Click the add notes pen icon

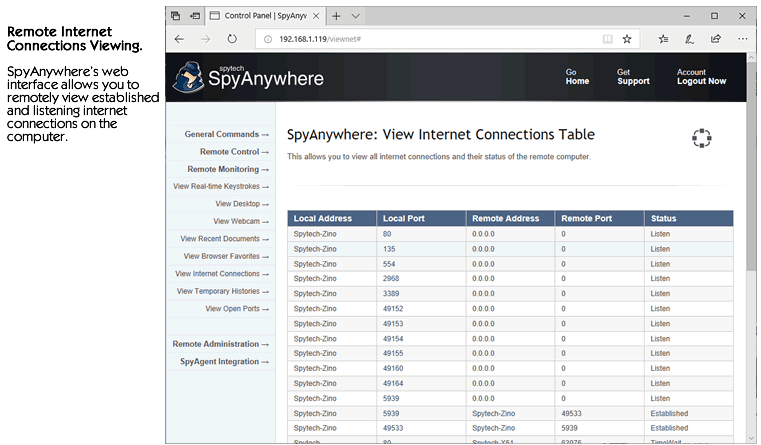tap(689, 39)
